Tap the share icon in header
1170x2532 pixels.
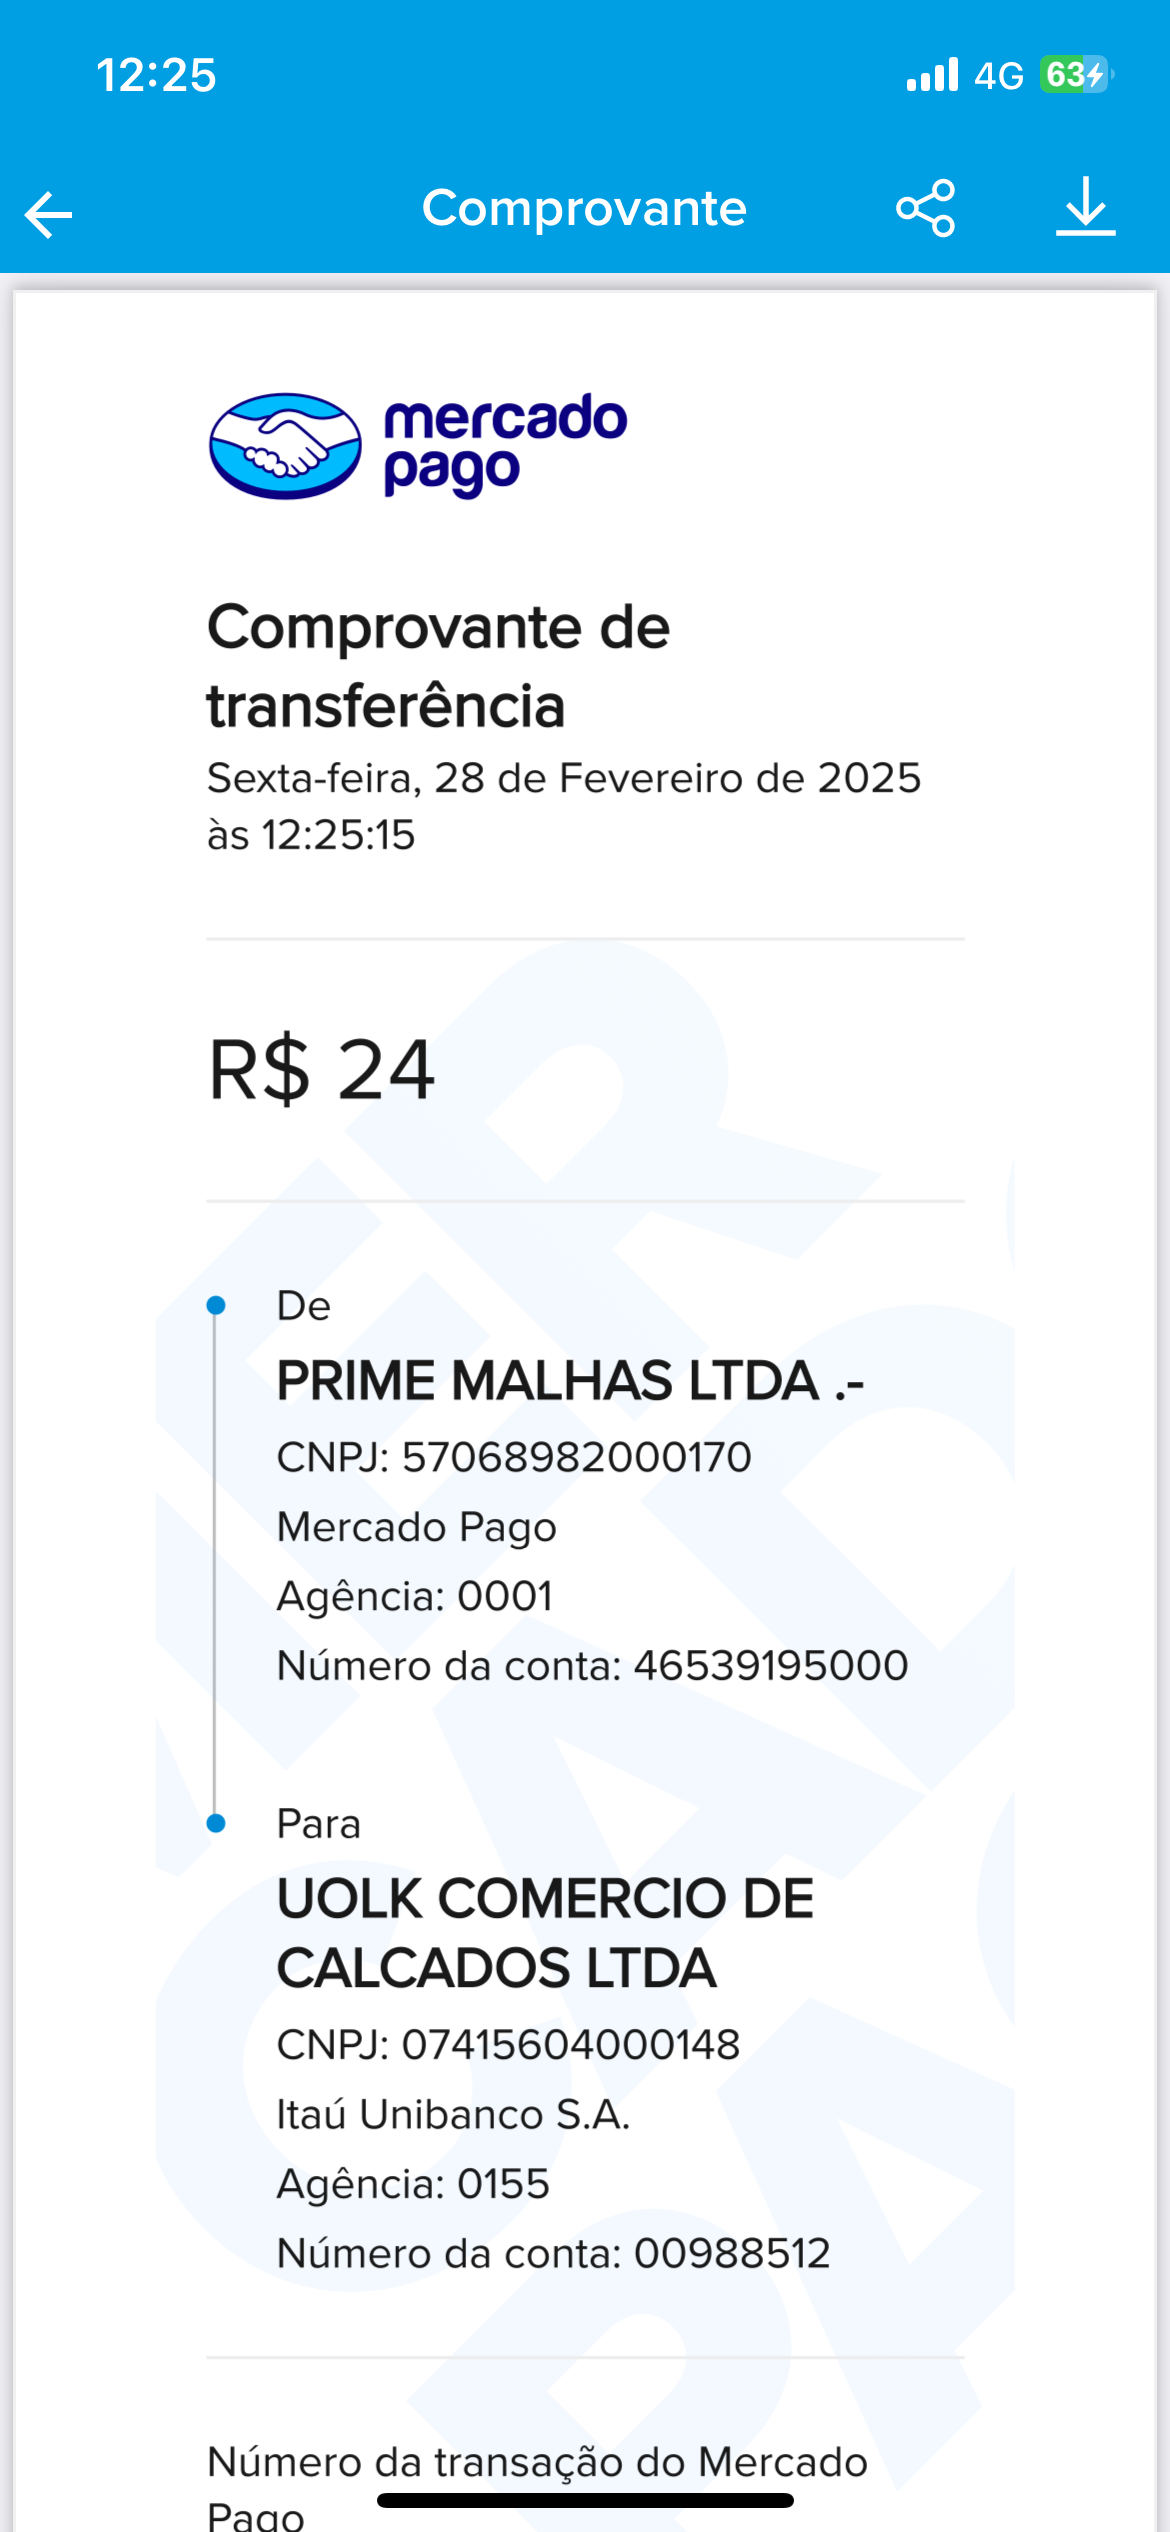click(926, 208)
